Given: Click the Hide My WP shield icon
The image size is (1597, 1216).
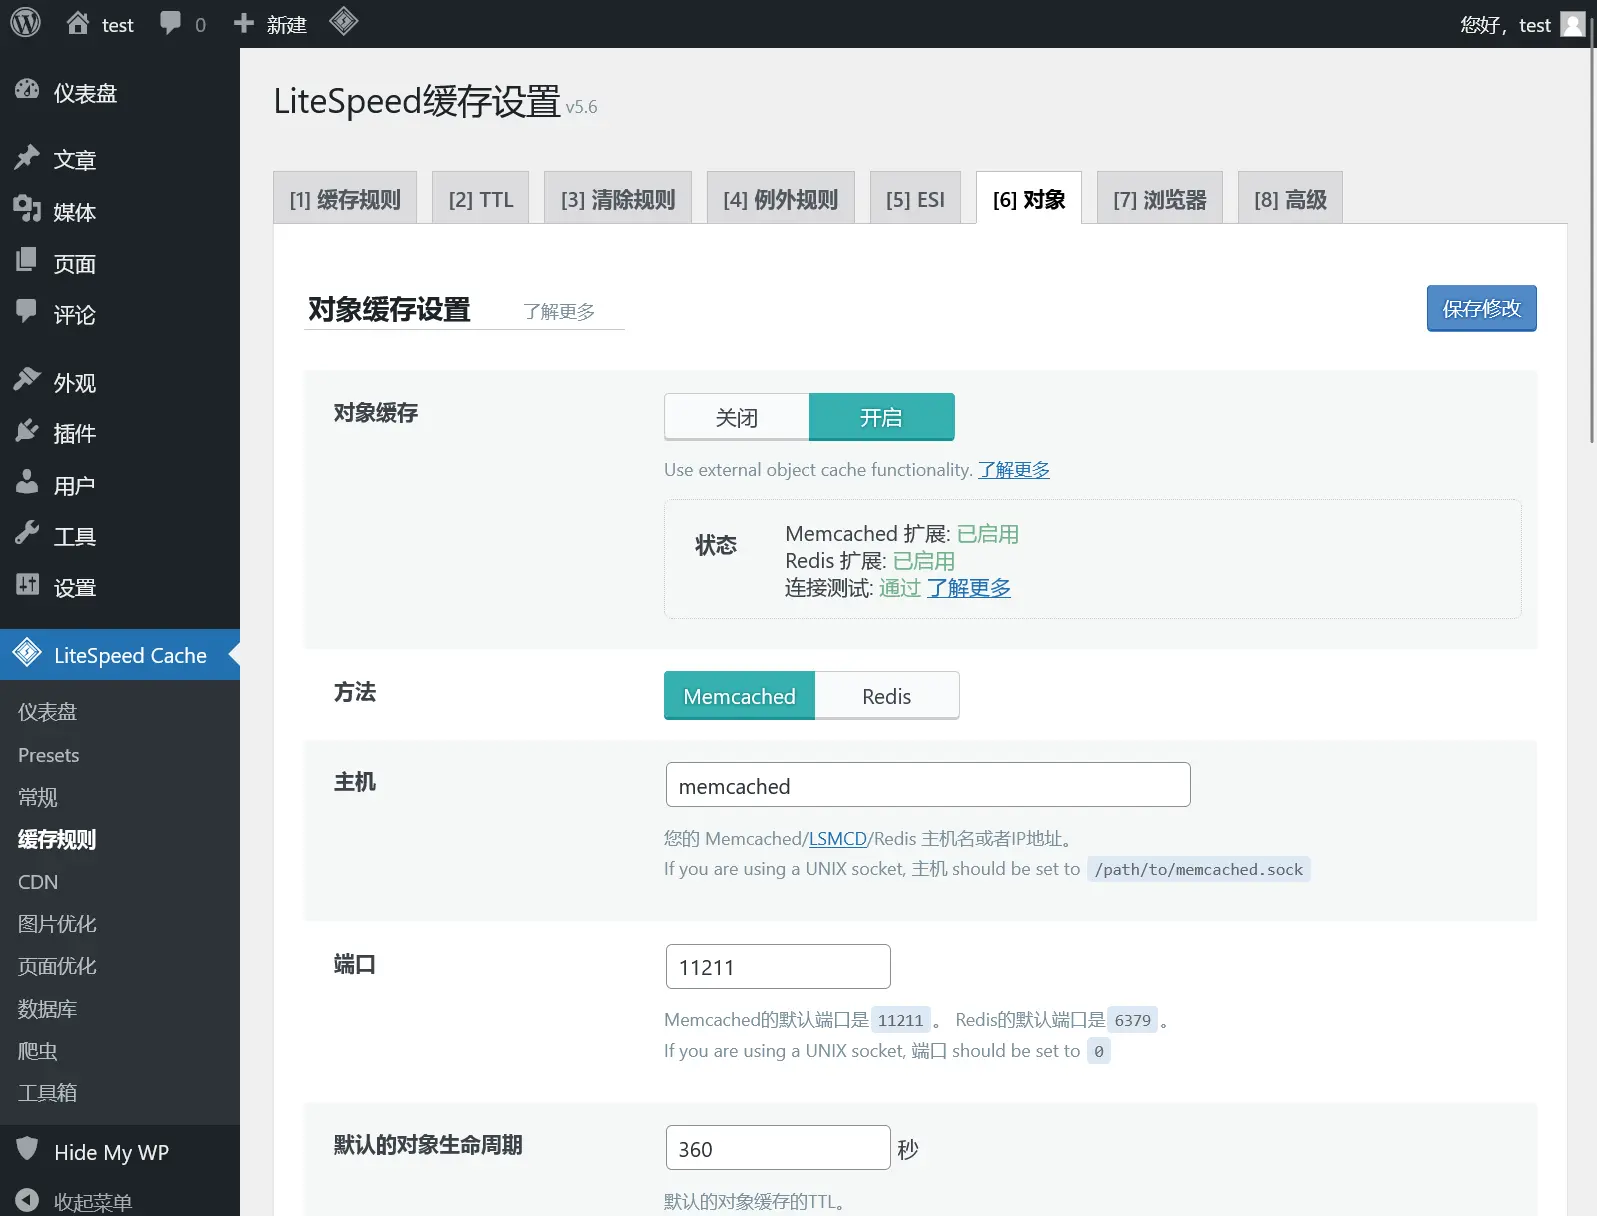Looking at the screenshot, I should [27, 1149].
